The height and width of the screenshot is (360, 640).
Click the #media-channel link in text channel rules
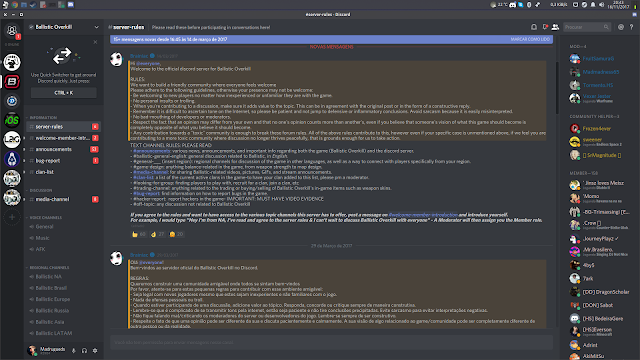pos(151,172)
